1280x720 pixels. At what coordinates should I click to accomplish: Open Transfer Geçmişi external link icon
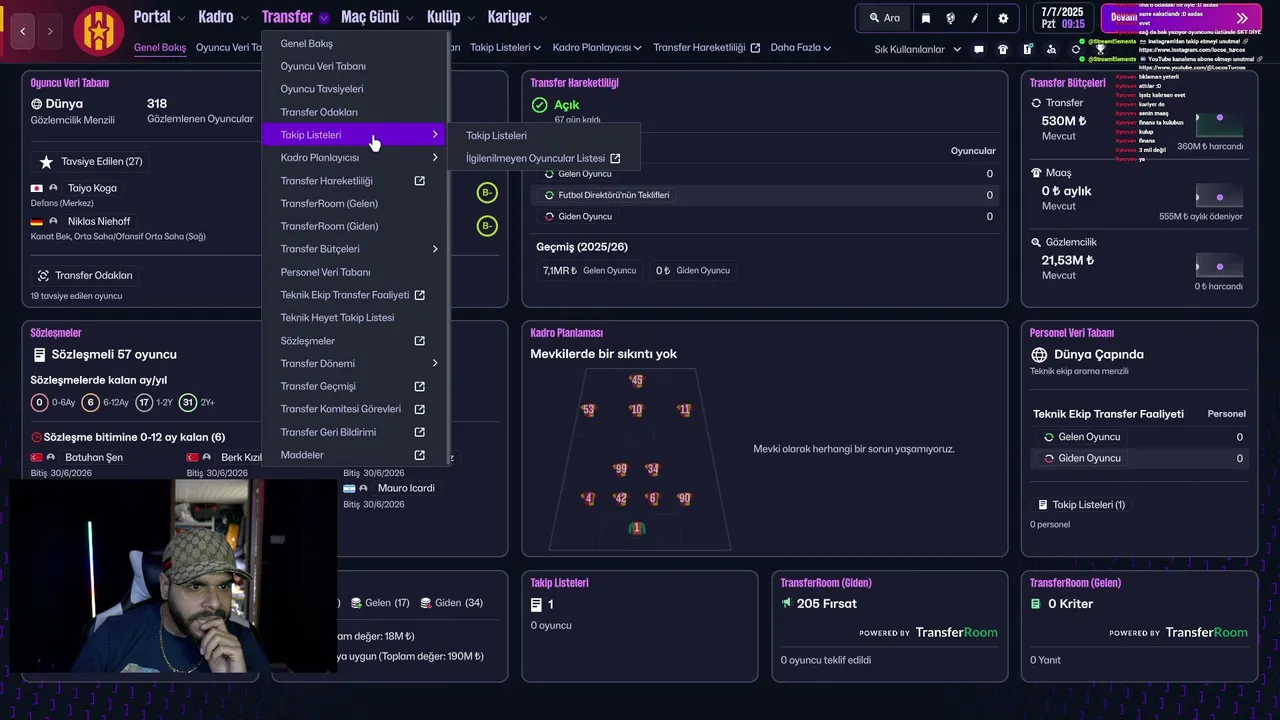[420, 386]
